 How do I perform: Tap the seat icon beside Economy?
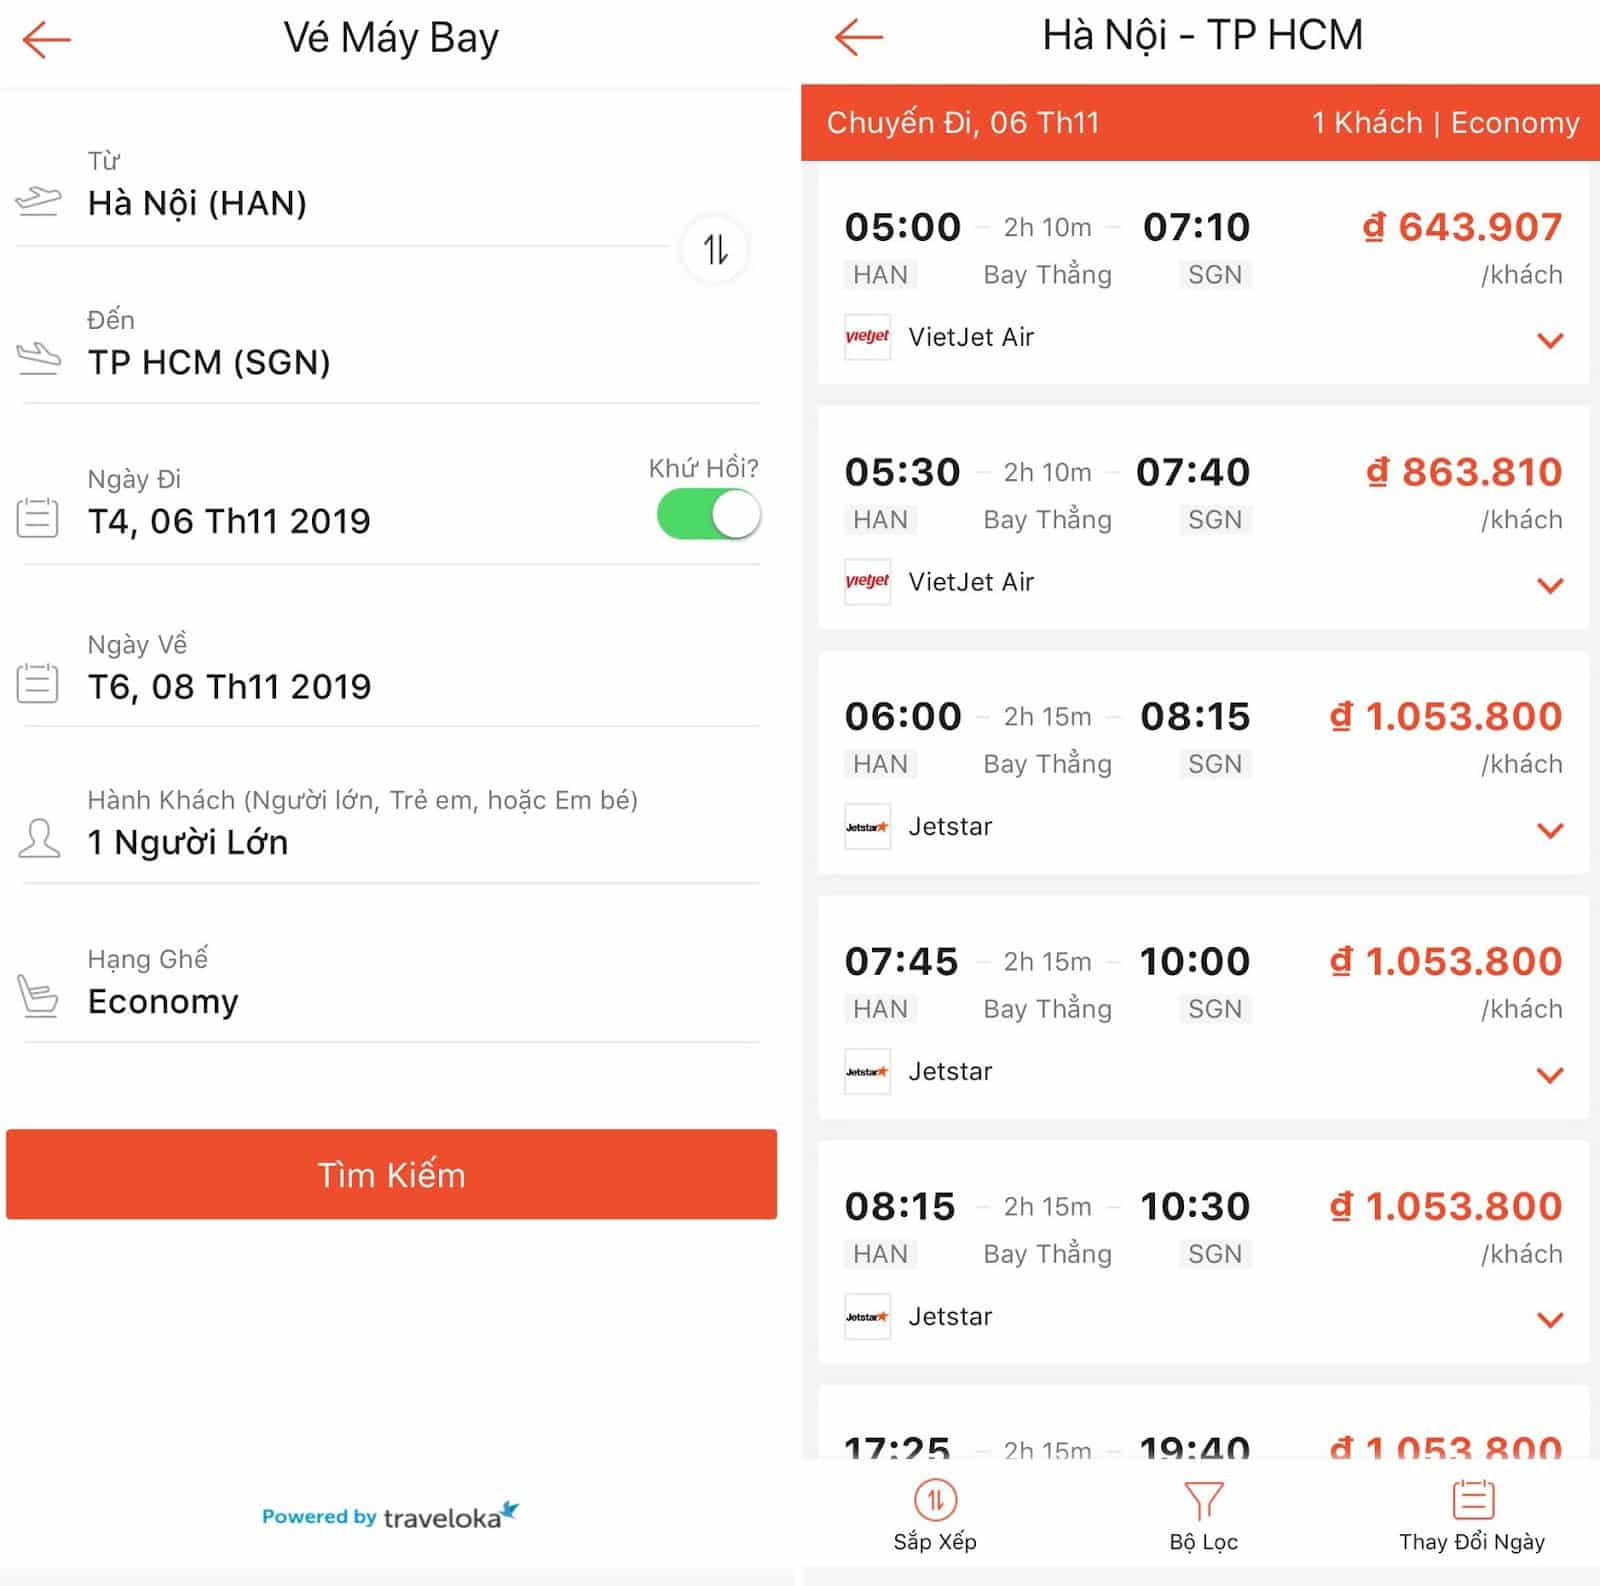(38, 995)
